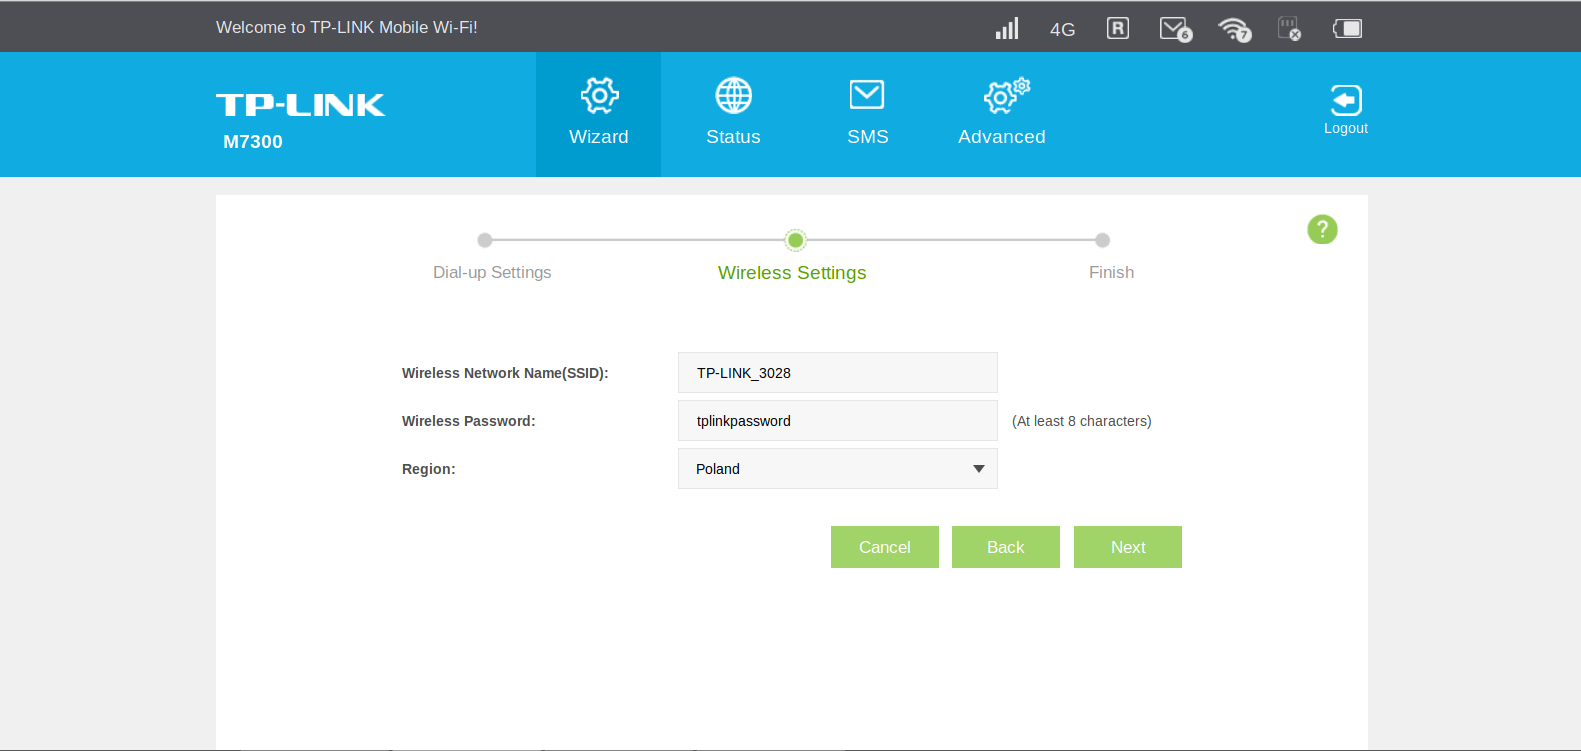Click the TP-LINK logo
The image size is (1581, 751).
pyautogui.click(x=300, y=105)
